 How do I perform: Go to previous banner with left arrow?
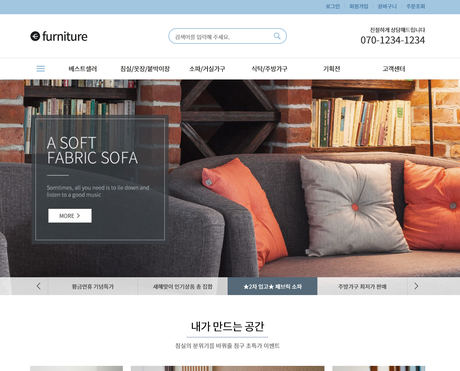coord(39,286)
